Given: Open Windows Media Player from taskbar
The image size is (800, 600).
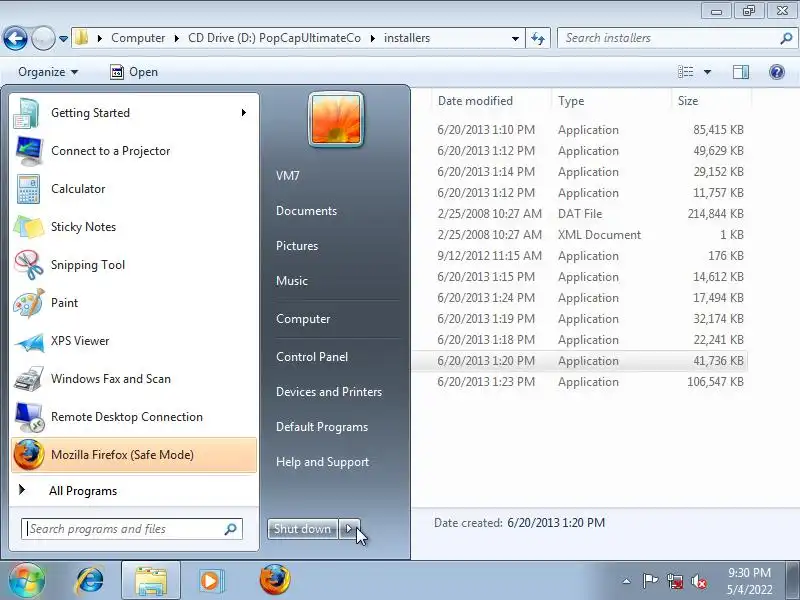Looking at the screenshot, I should [210, 581].
